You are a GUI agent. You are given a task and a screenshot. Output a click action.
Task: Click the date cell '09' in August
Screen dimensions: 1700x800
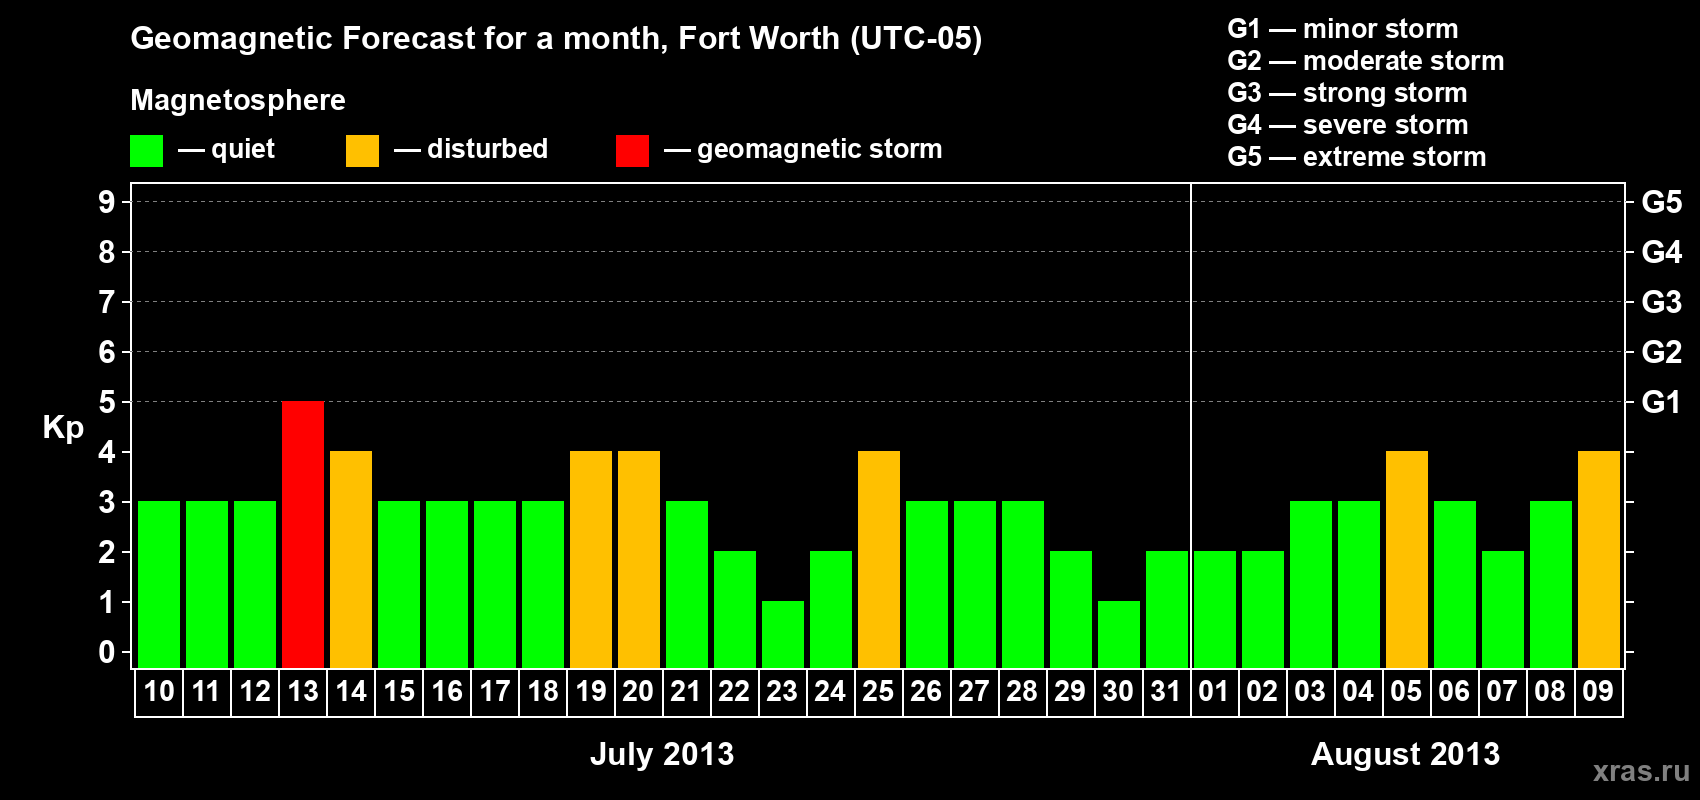(1599, 692)
